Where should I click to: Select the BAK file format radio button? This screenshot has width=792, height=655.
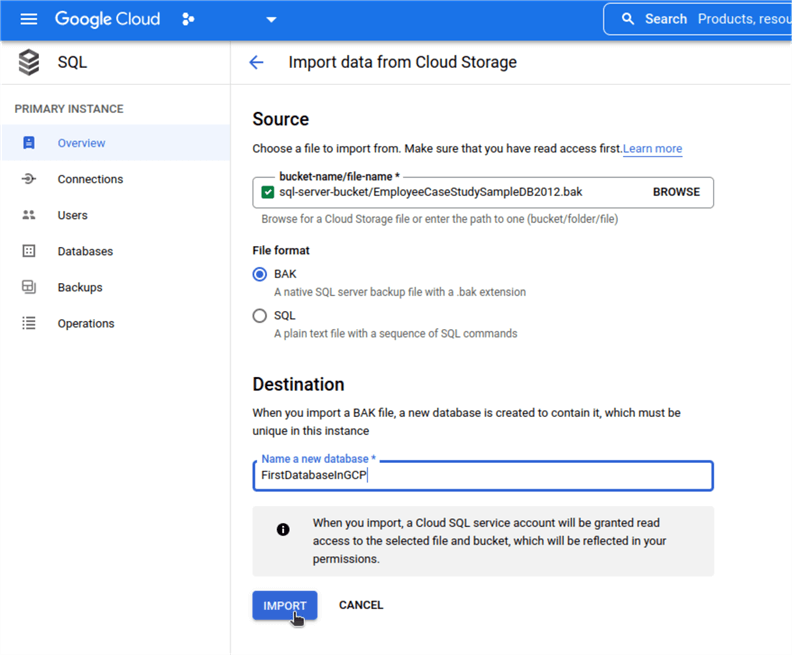point(260,274)
